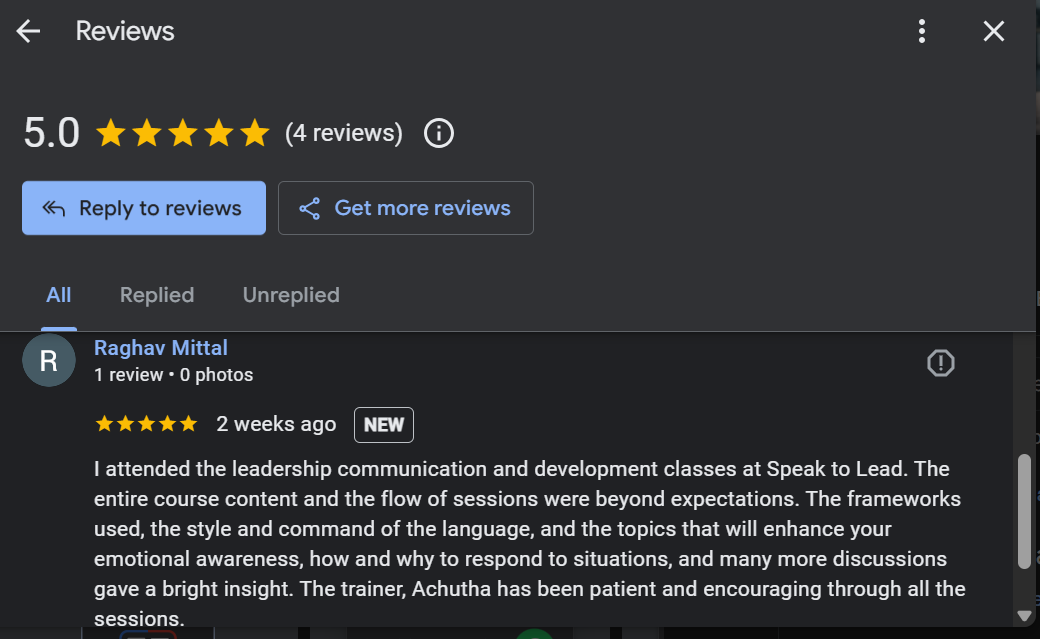Open the three-dot more options menu
Screen dimensions: 1040x639
pyautogui.click(x=922, y=31)
